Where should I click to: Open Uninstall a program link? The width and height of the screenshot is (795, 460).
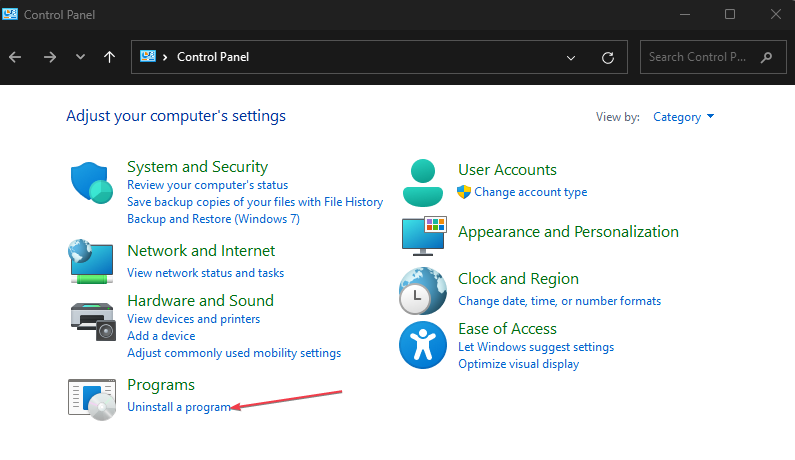(x=179, y=407)
